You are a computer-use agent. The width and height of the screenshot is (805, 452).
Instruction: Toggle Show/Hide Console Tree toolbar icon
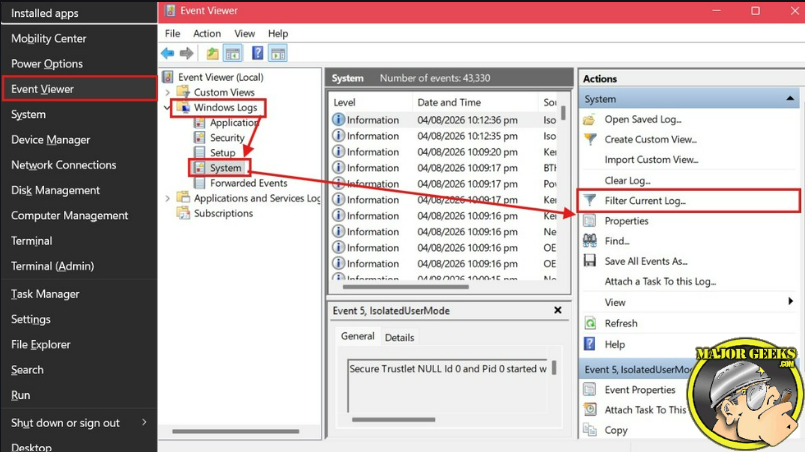point(233,53)
